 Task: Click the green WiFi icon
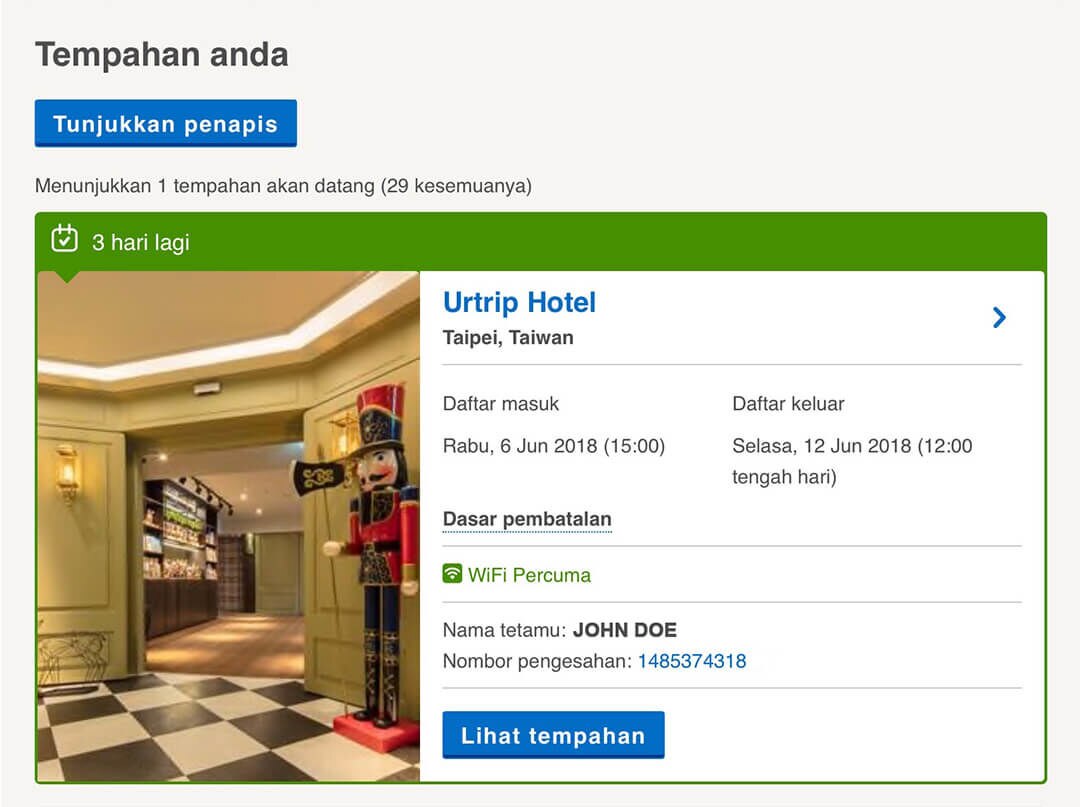(x=453, y=574)
